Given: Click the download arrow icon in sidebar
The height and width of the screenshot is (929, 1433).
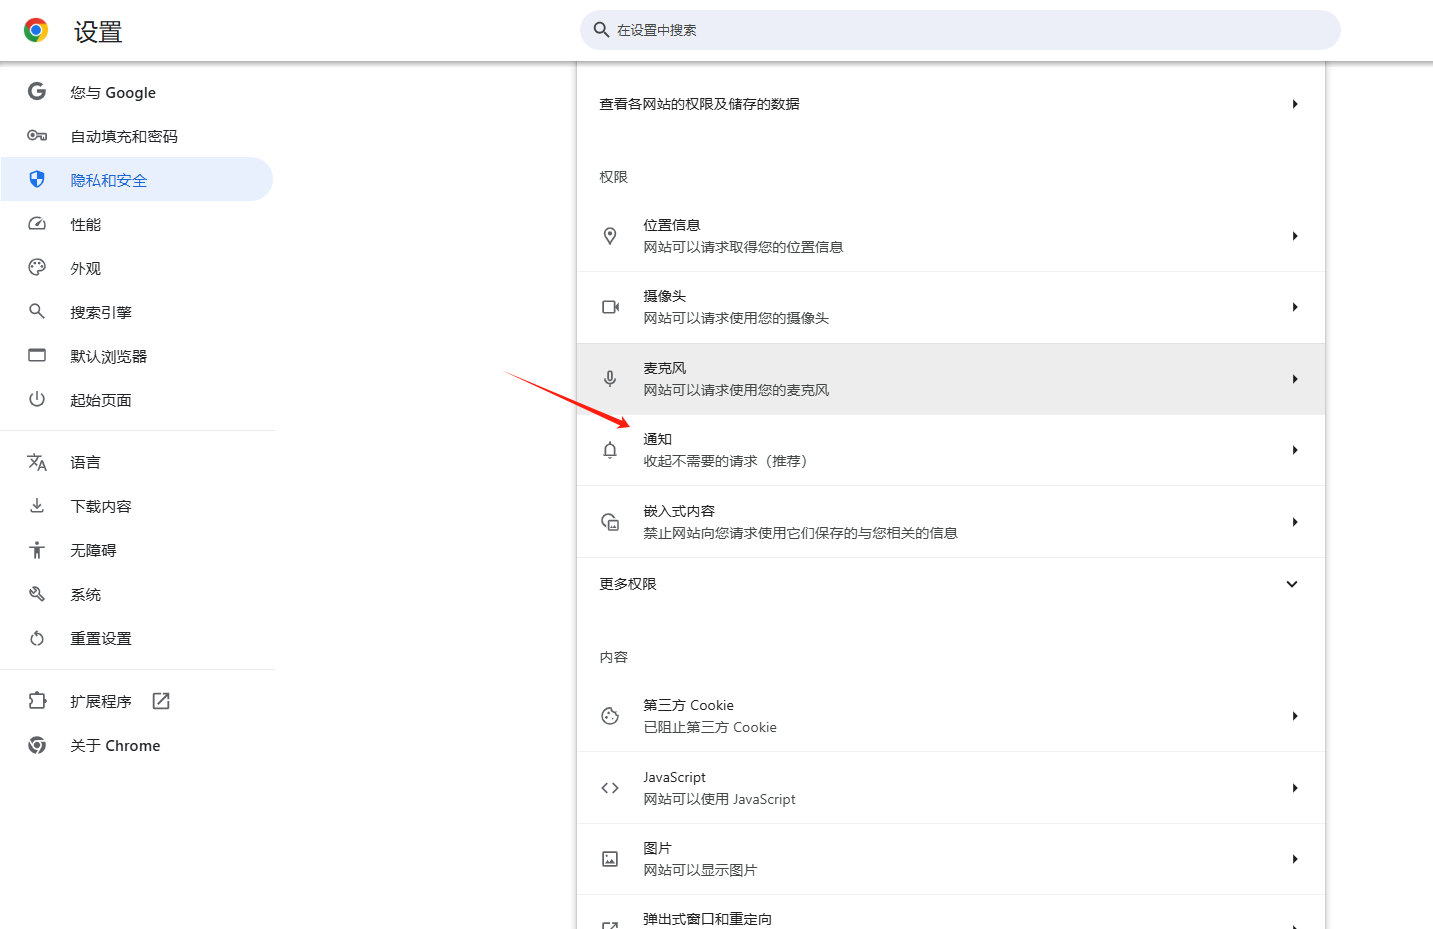Looking at the screenshot, I should [x=37, y=506].
